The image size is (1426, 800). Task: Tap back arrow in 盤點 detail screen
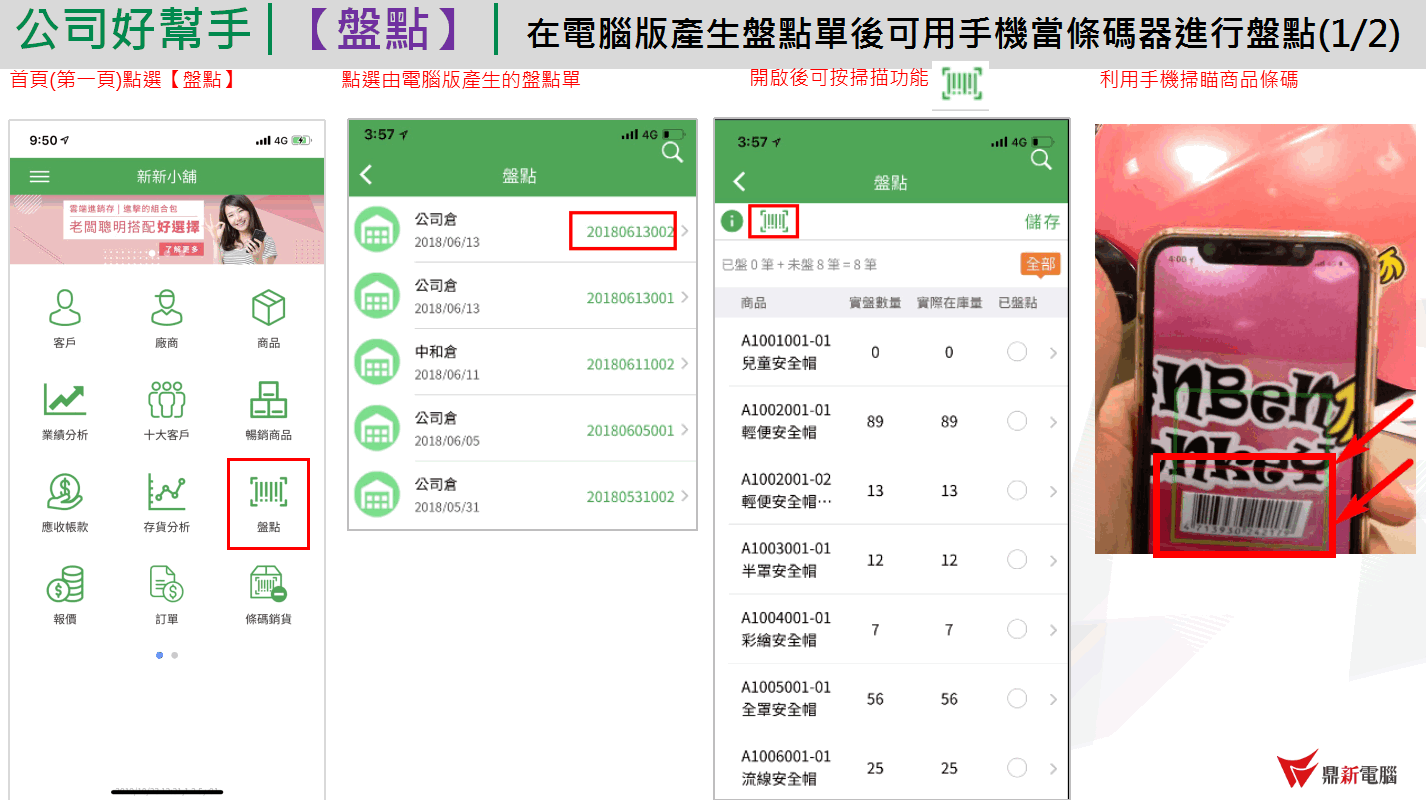click(x=740, y=181)
